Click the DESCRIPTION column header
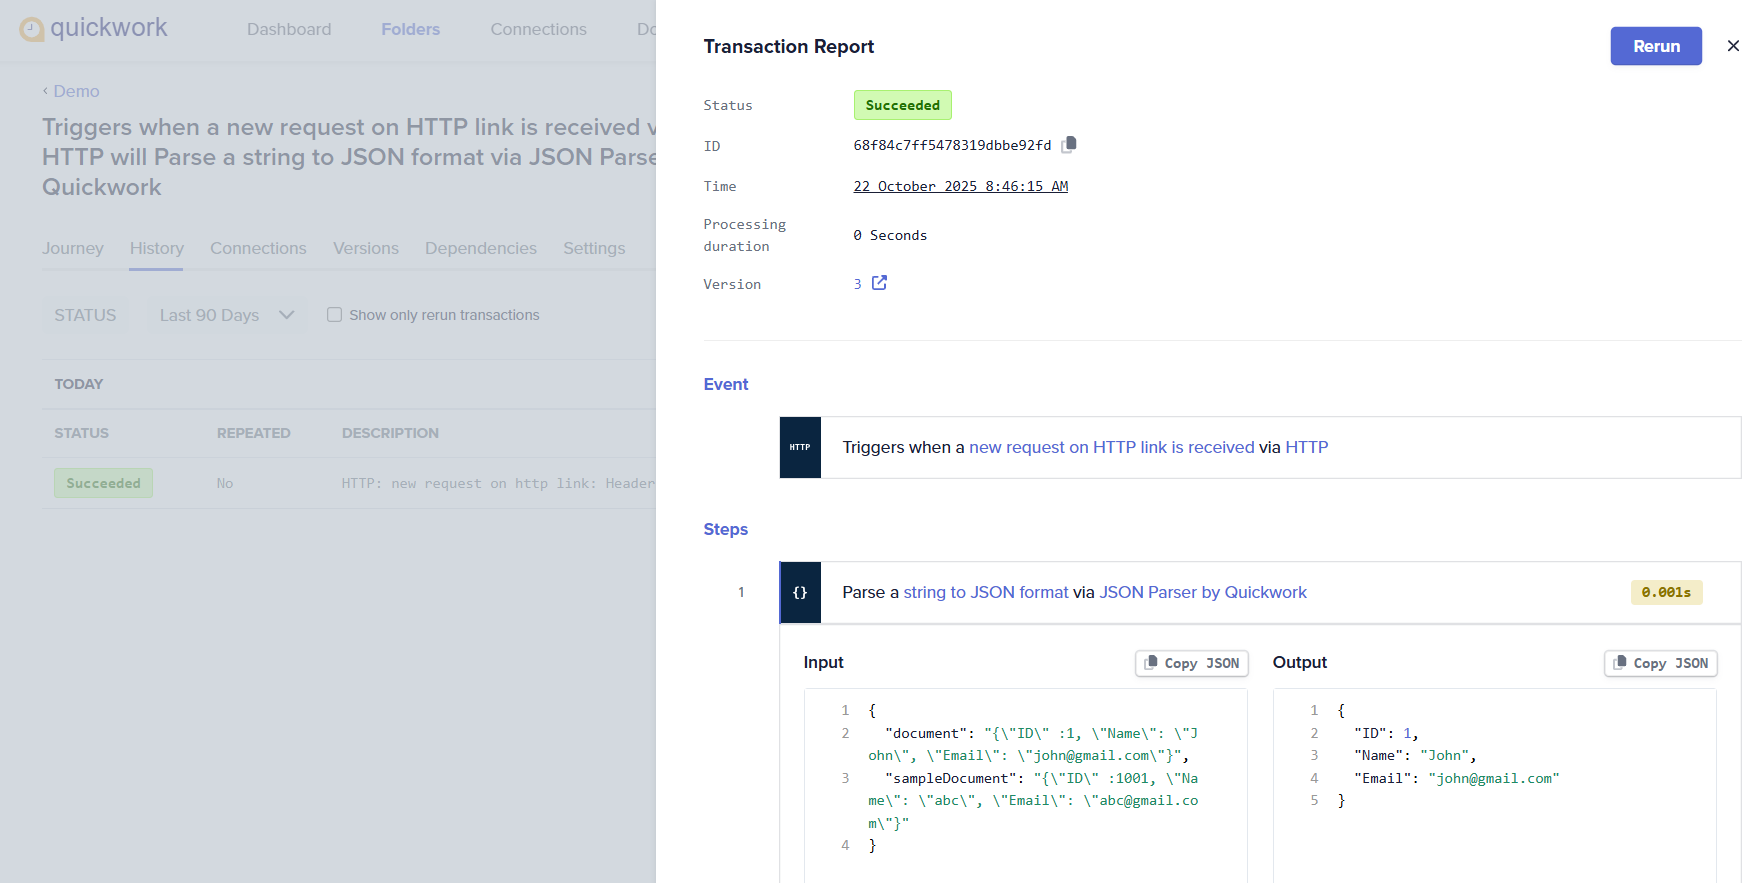The height and width of the screenshot is (883, 1762). pos(390,433)
